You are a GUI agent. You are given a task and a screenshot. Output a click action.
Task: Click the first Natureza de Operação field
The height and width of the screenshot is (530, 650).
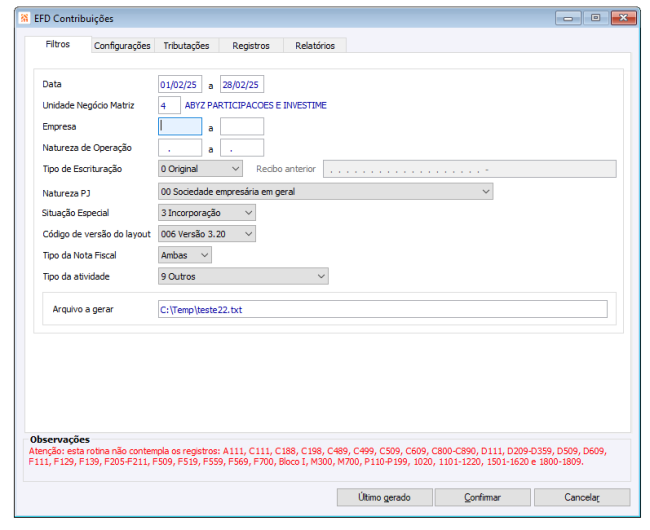[x=180, y=148]
